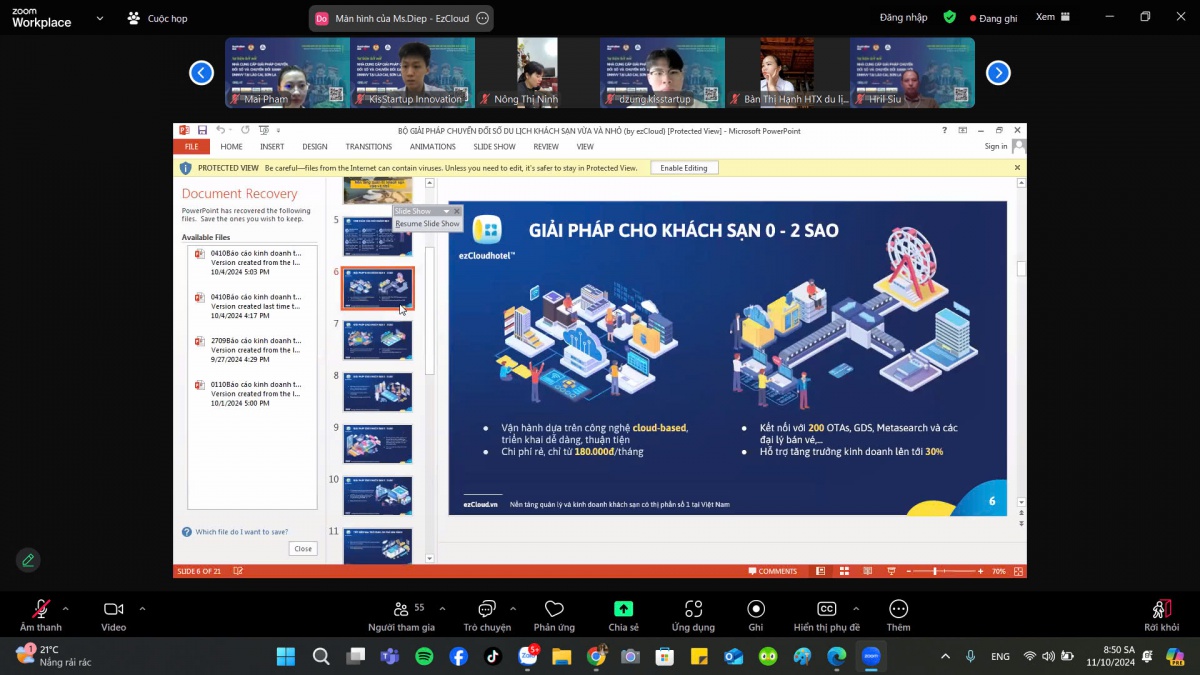This screenshot has height=675, width=1200.
Task: Click Đăng nhập sign-in link
Action: (903, 17)
